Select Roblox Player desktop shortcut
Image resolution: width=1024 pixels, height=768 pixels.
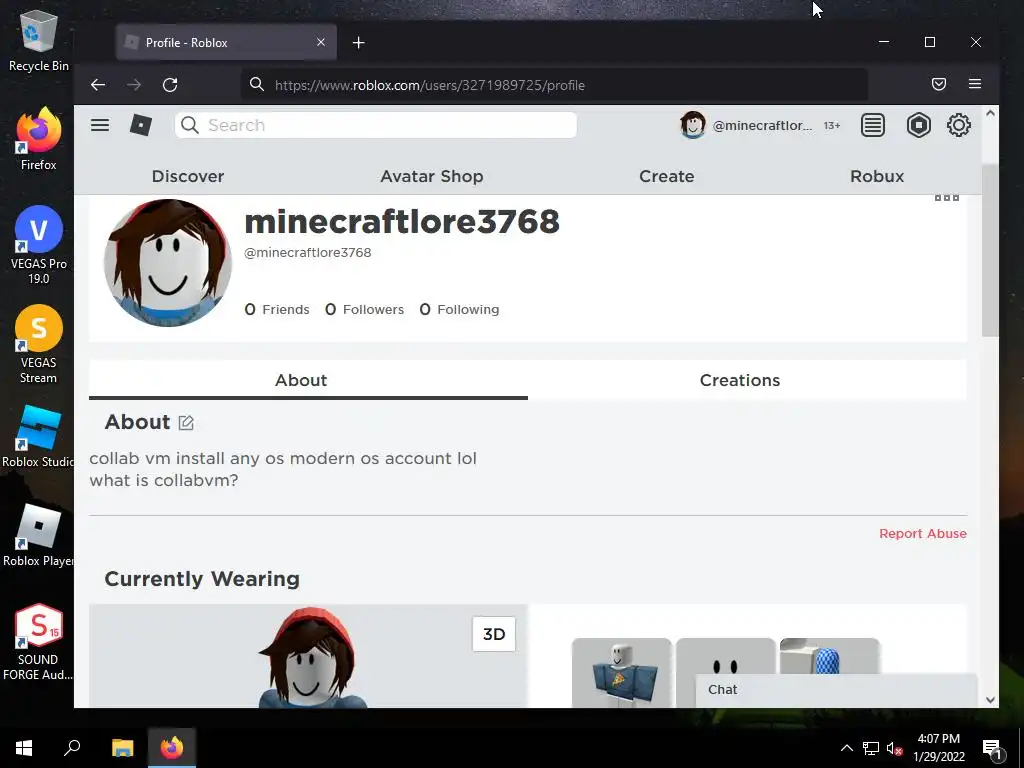pos(38,536)
